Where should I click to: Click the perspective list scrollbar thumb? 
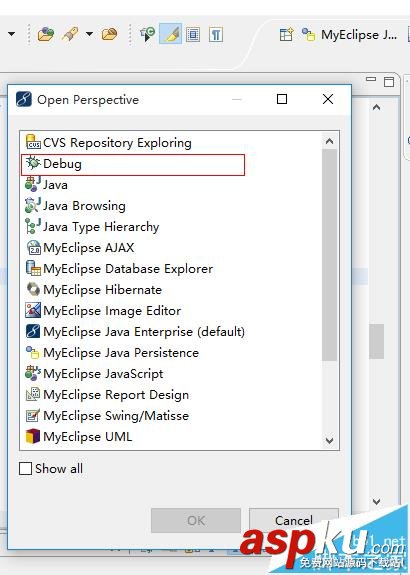[x=329, y=255]
